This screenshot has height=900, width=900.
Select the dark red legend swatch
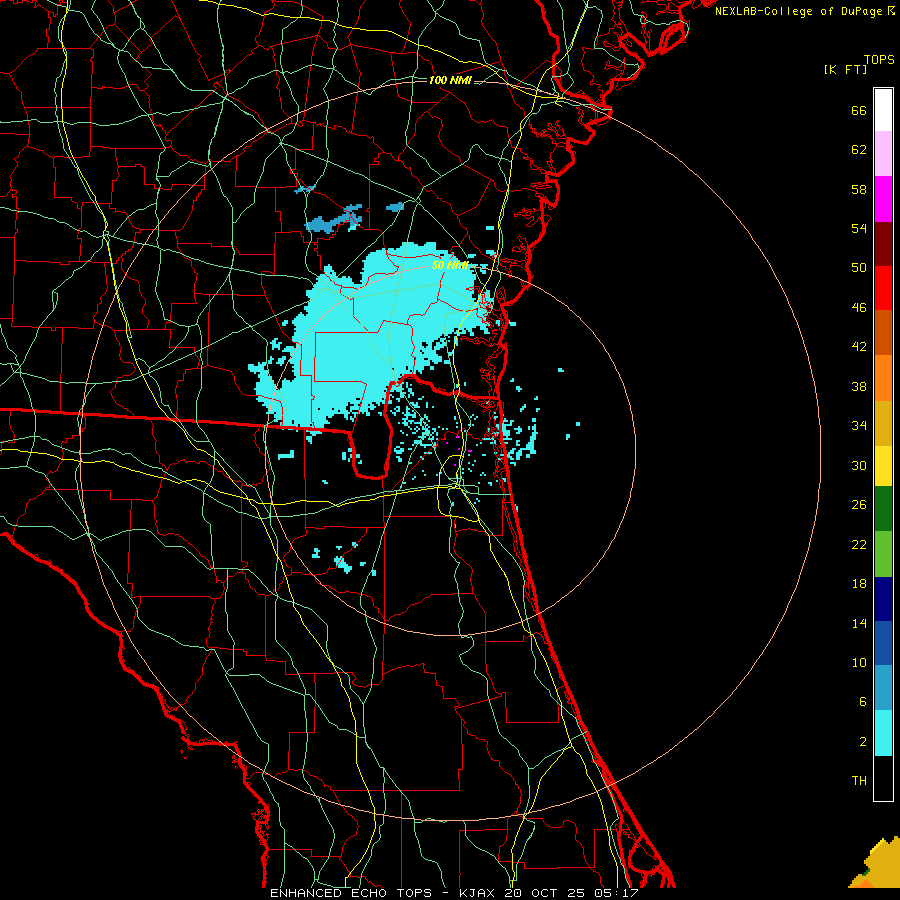[x=883, y=244]
